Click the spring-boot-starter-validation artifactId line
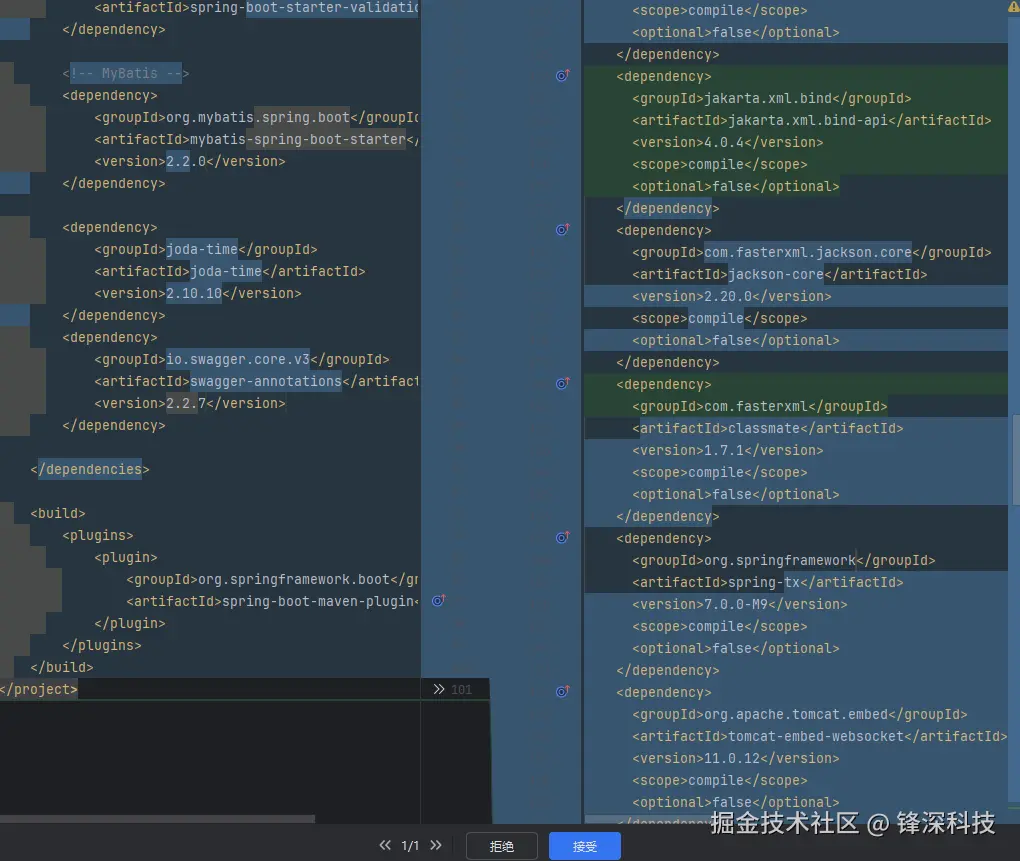This screenshot has width=1020, height=861. point(256,8)
